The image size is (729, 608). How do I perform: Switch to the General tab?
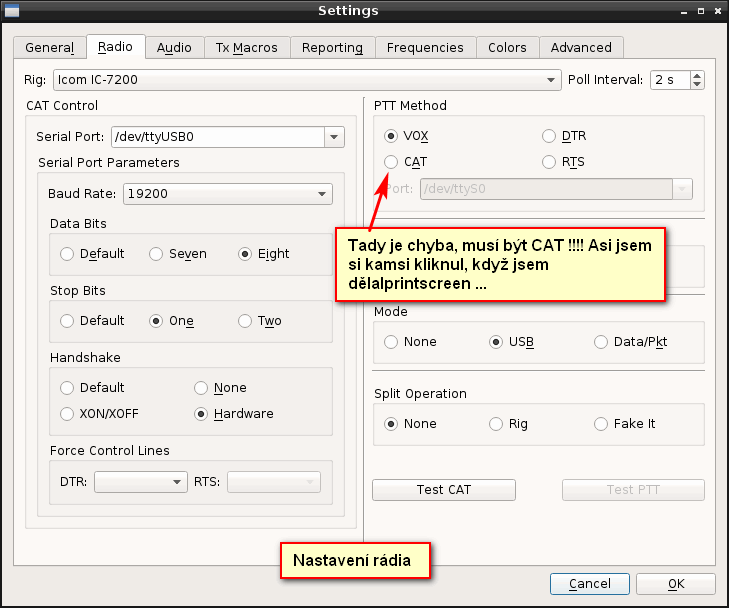[49, 47]
